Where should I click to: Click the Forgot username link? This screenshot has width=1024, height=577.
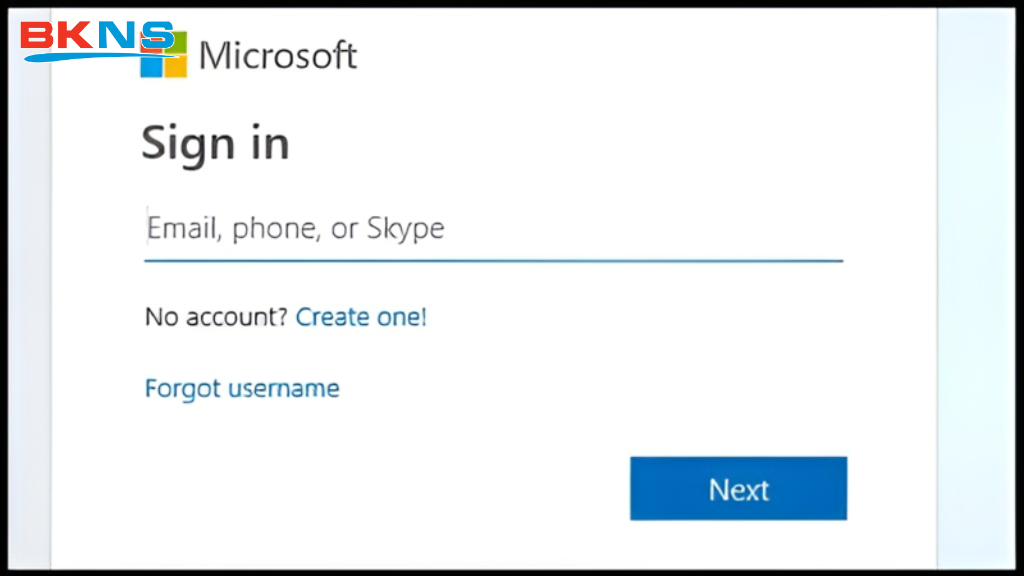242,388
